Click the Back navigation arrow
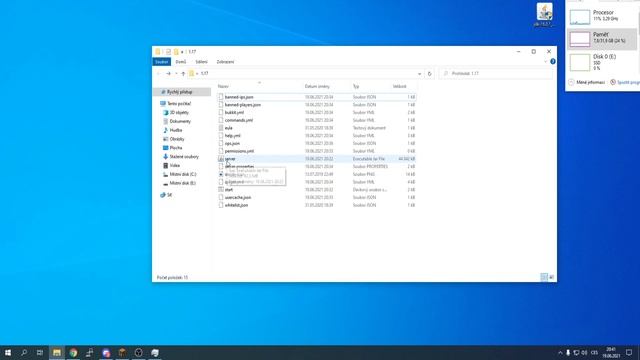 pos(158,73)
